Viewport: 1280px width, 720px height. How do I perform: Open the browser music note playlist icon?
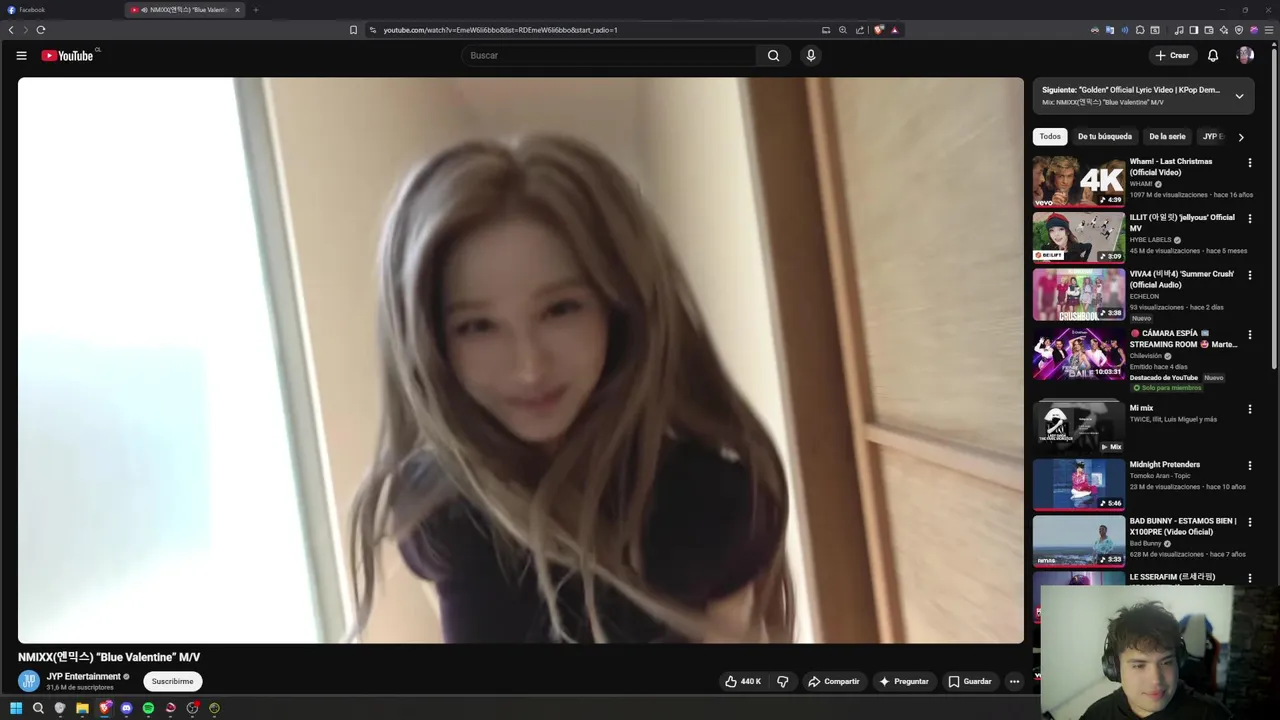point(1179,30)
